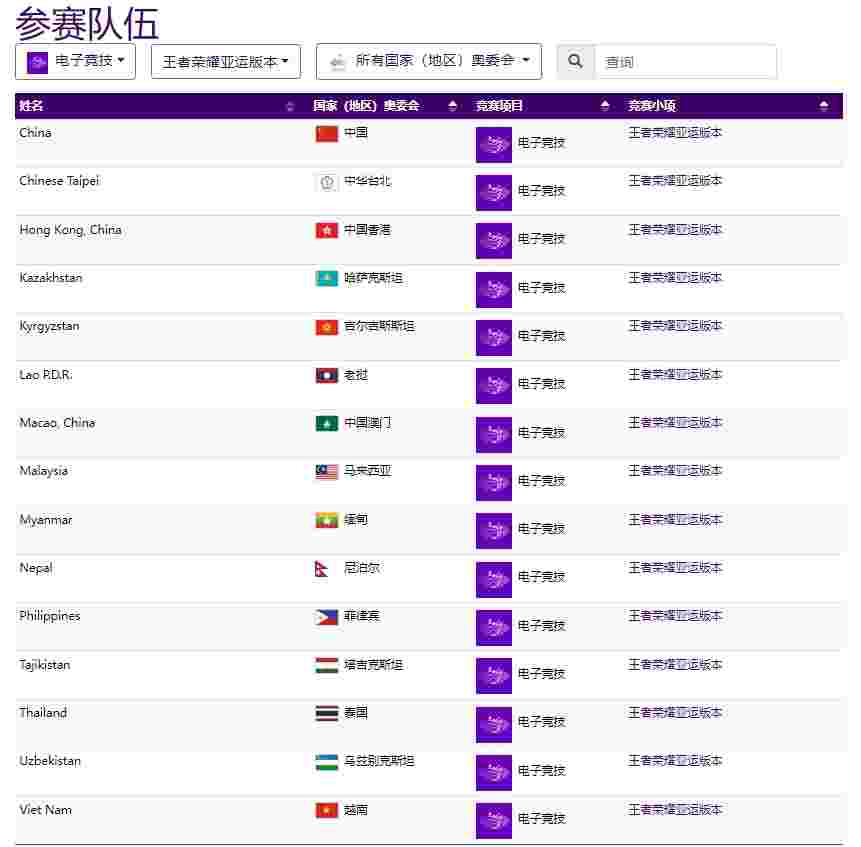Click the esports icon in Nepal row
The width and height of the screenshot is (861, 847).
point(494,580)
